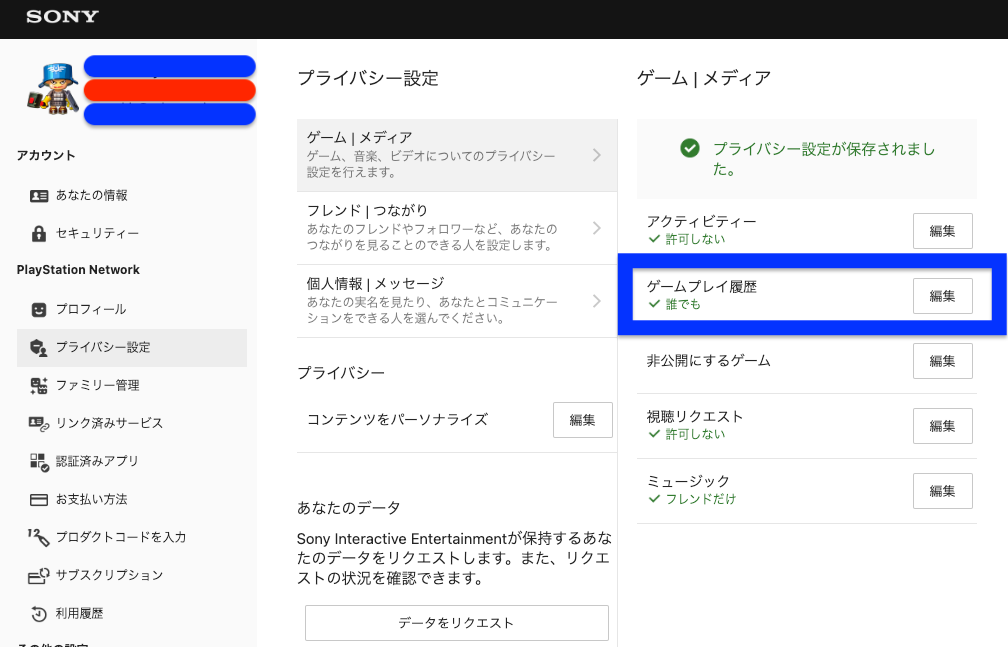Image resolution: width=1008 pixels, height=647 pixels.
Task: Click アクティビティー 許可しない status text
Action: pos(695,239)
